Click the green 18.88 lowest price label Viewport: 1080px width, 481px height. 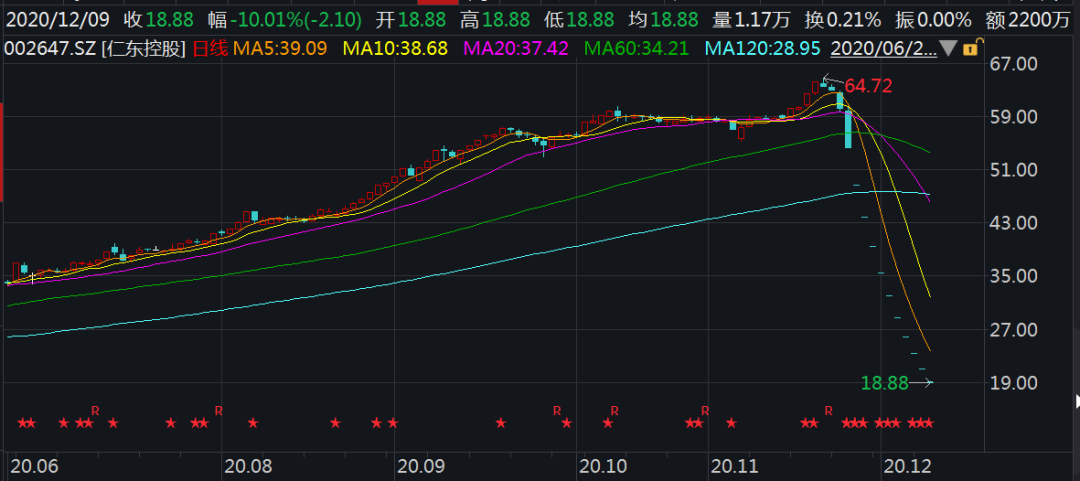pyautogui.click(x=885, y=384)
